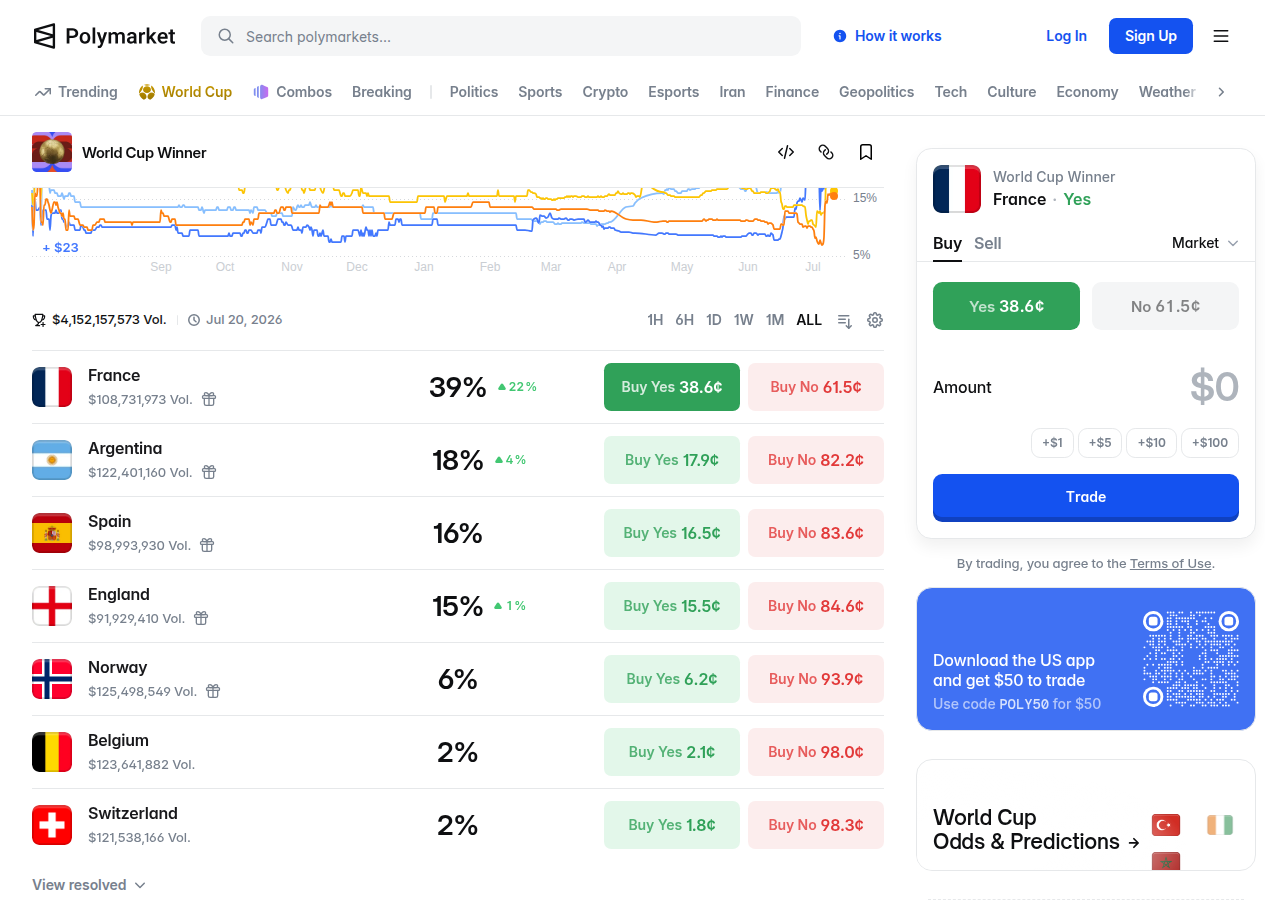Open the Market order type dropdown
The height and width of the screenshot is (900, 1280).
(1205, 243)
